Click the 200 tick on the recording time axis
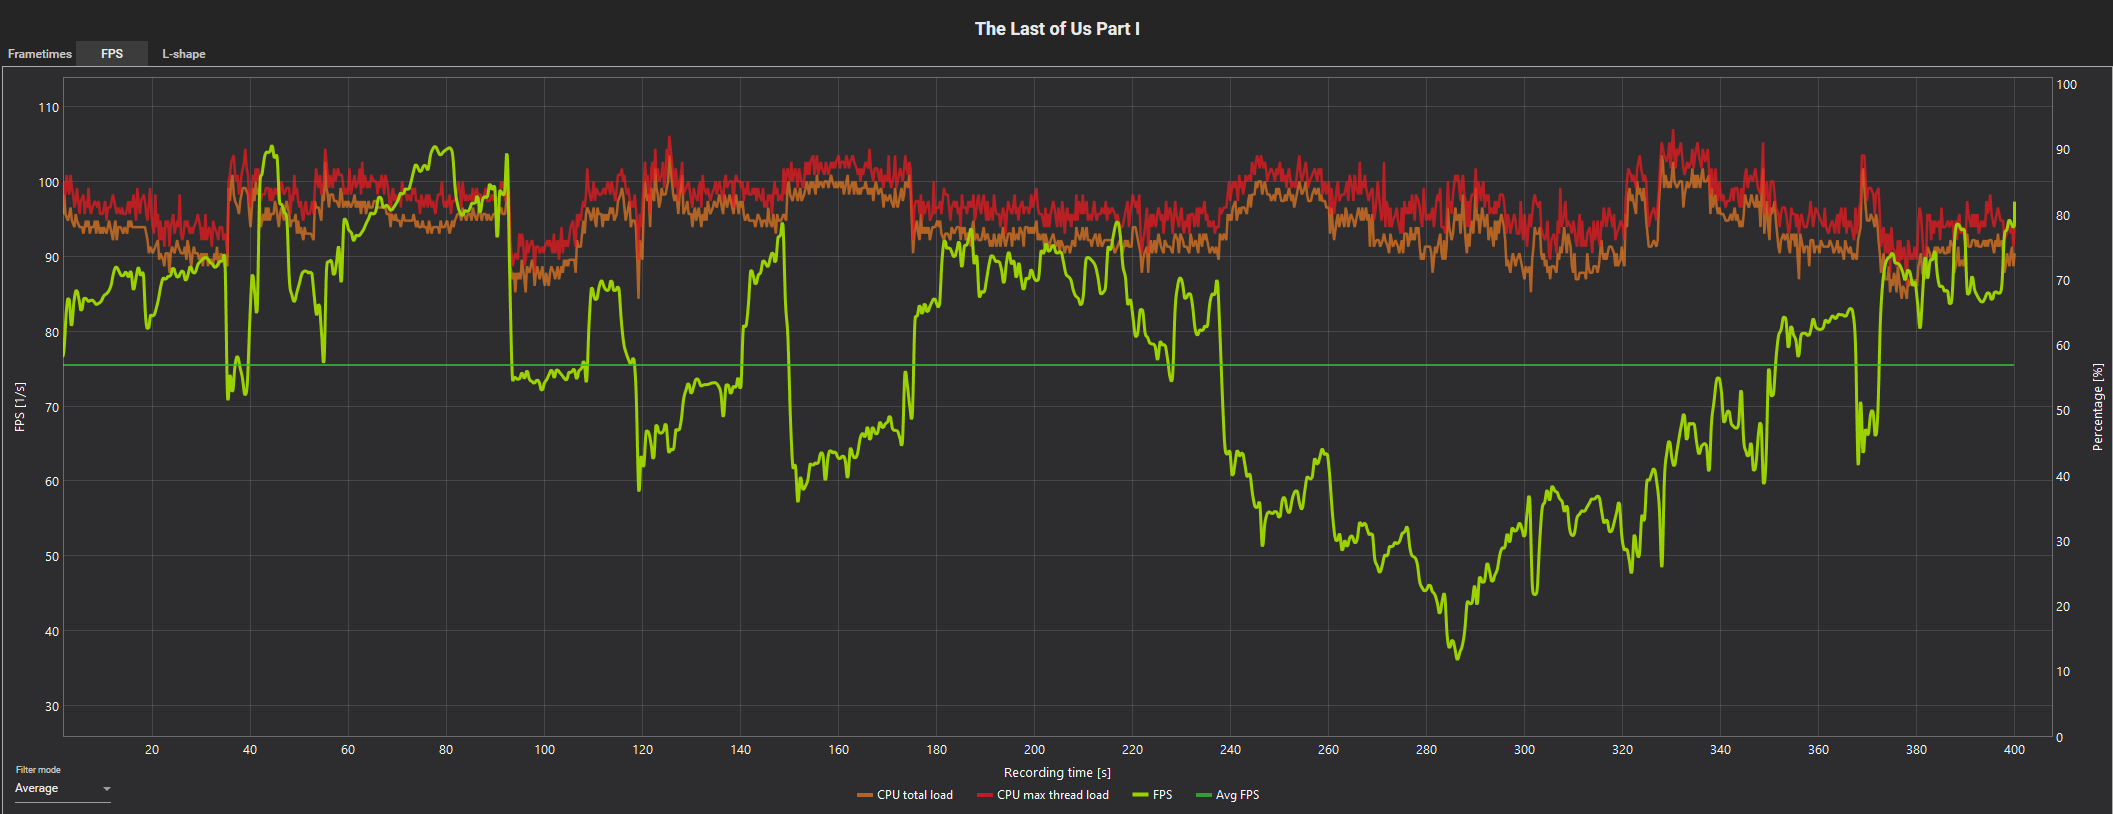This screenshot has width=2113, height=814. (1034, 750)
